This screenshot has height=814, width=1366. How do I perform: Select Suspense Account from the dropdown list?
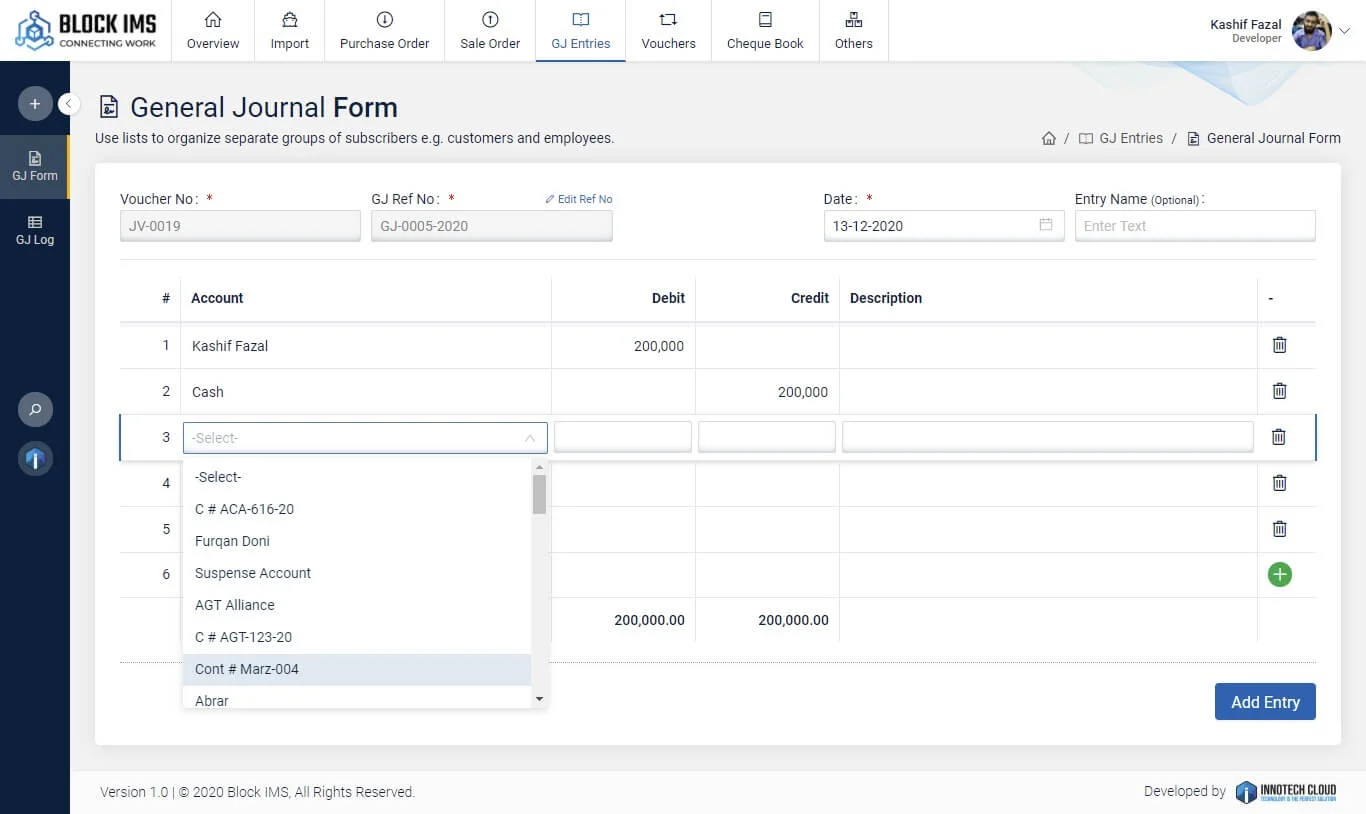[253, 573]
